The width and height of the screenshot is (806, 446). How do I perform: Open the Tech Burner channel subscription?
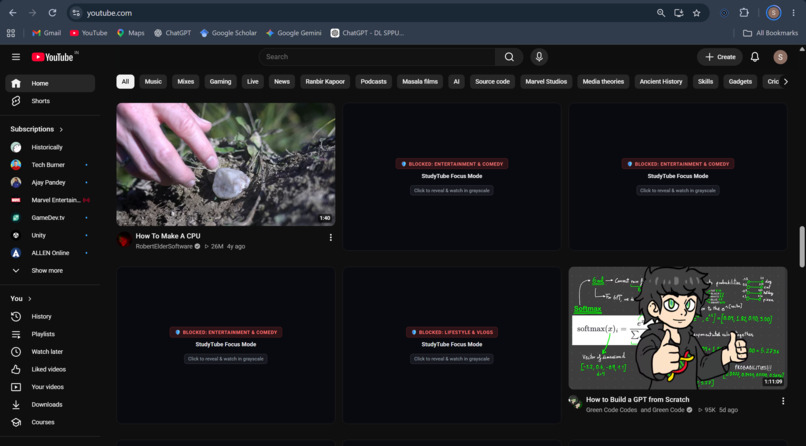tap(50, 165)
